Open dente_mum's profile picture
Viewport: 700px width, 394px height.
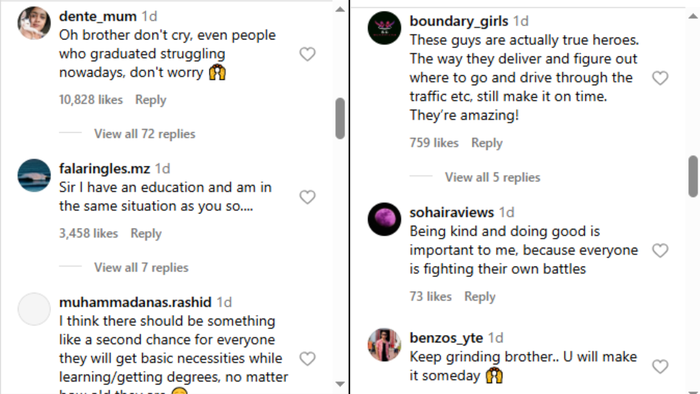pyautogui.click(x=34, y=23)
